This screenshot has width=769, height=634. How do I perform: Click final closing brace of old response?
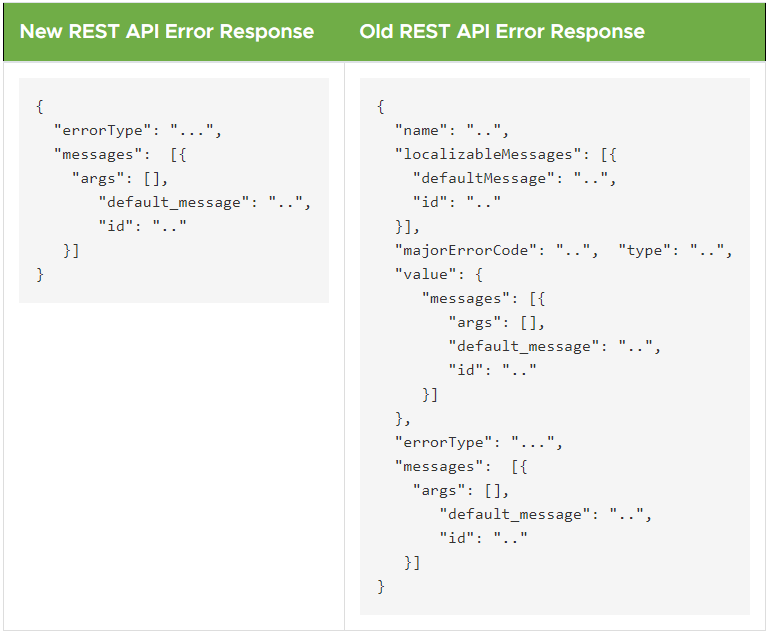[380, 586]
